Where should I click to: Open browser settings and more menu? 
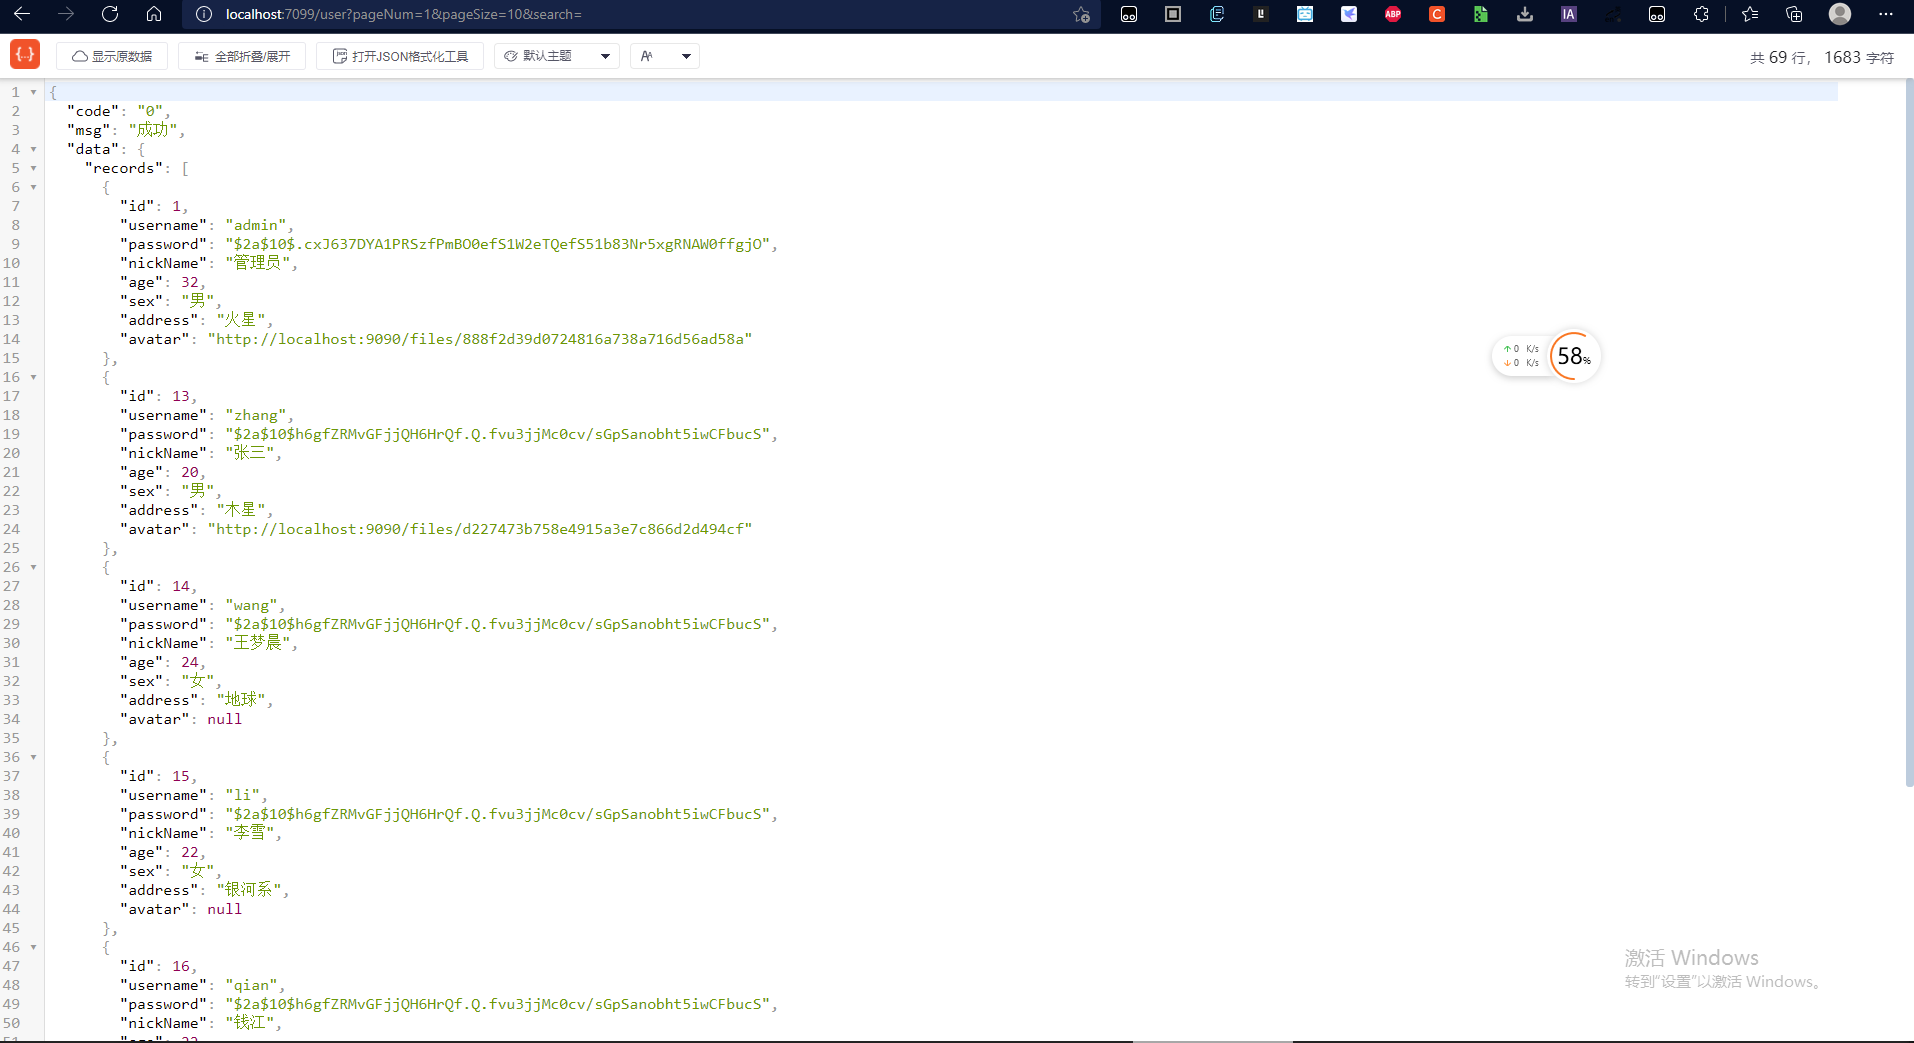[1886, 14]
